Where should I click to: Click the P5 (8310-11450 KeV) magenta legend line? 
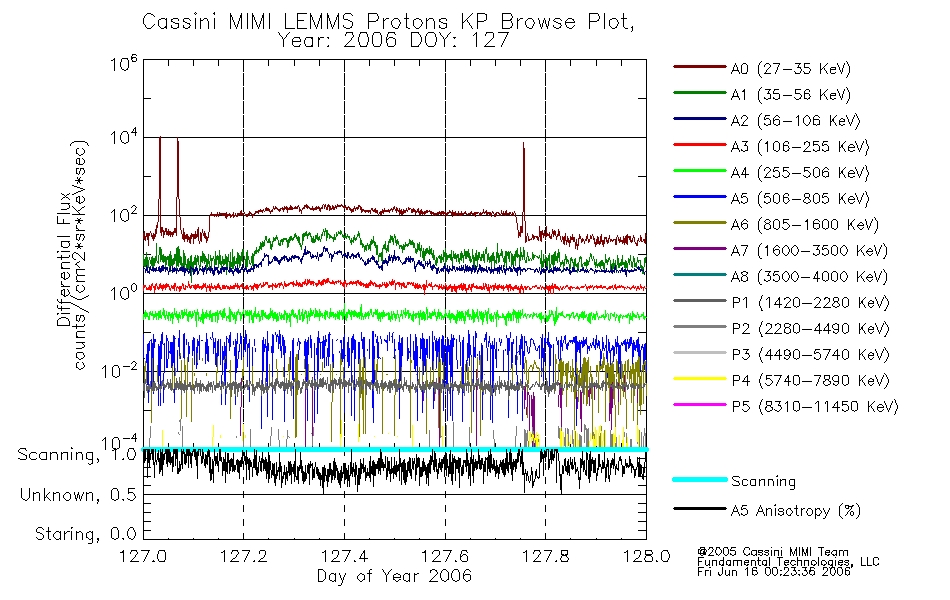tap(699, 405)
